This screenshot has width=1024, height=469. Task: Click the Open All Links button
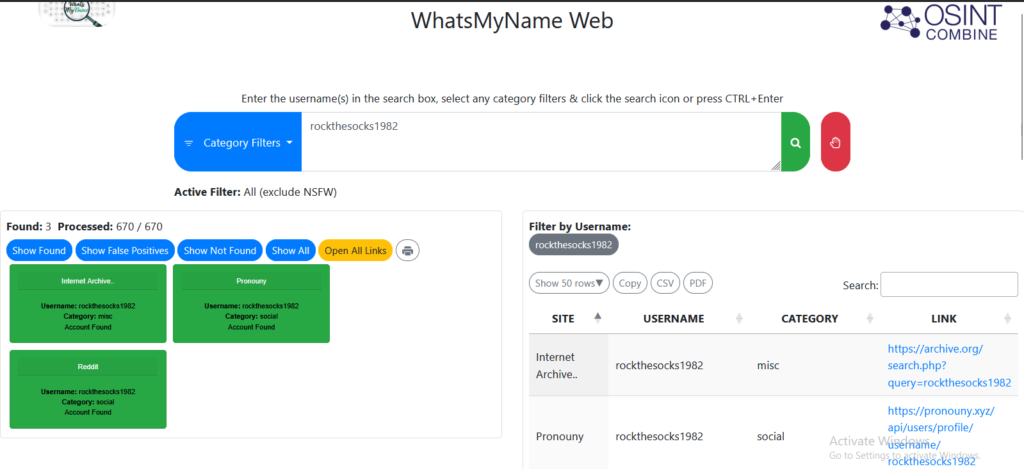355,250
